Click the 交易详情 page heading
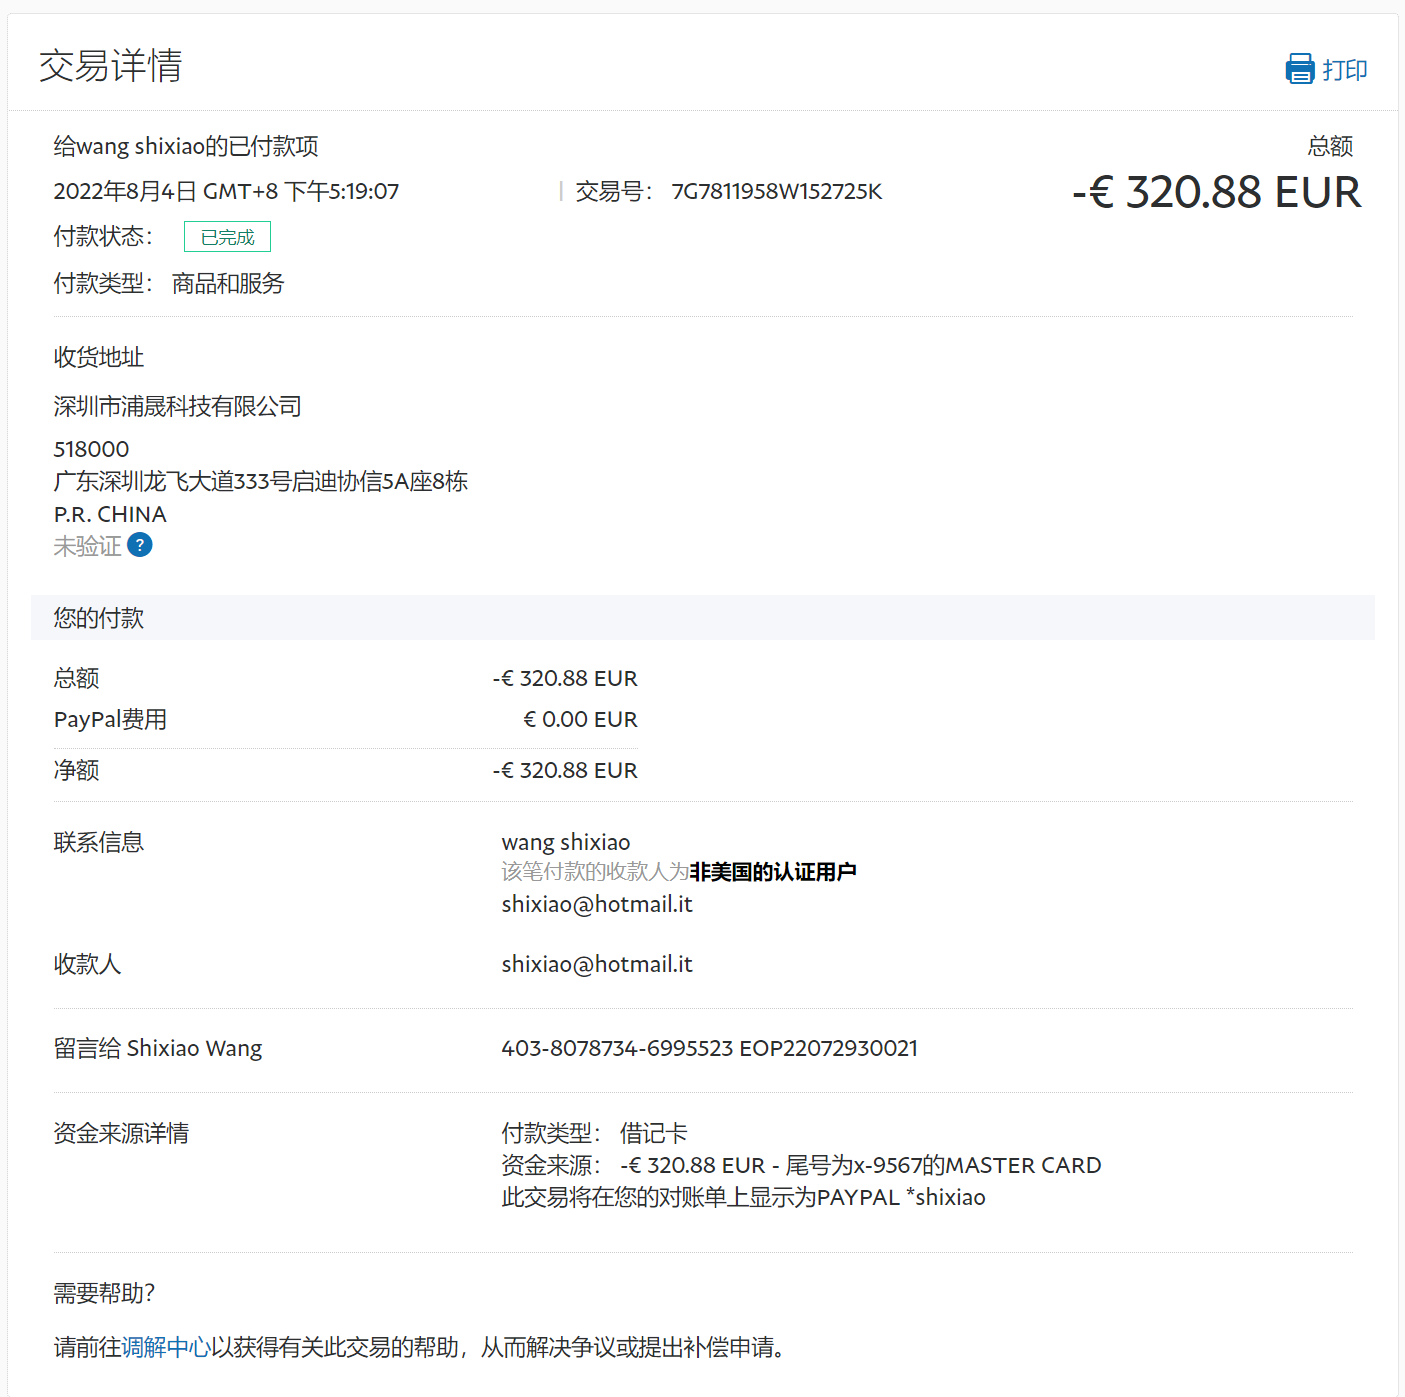1405x1397 pixels. [x=111, y=66]
